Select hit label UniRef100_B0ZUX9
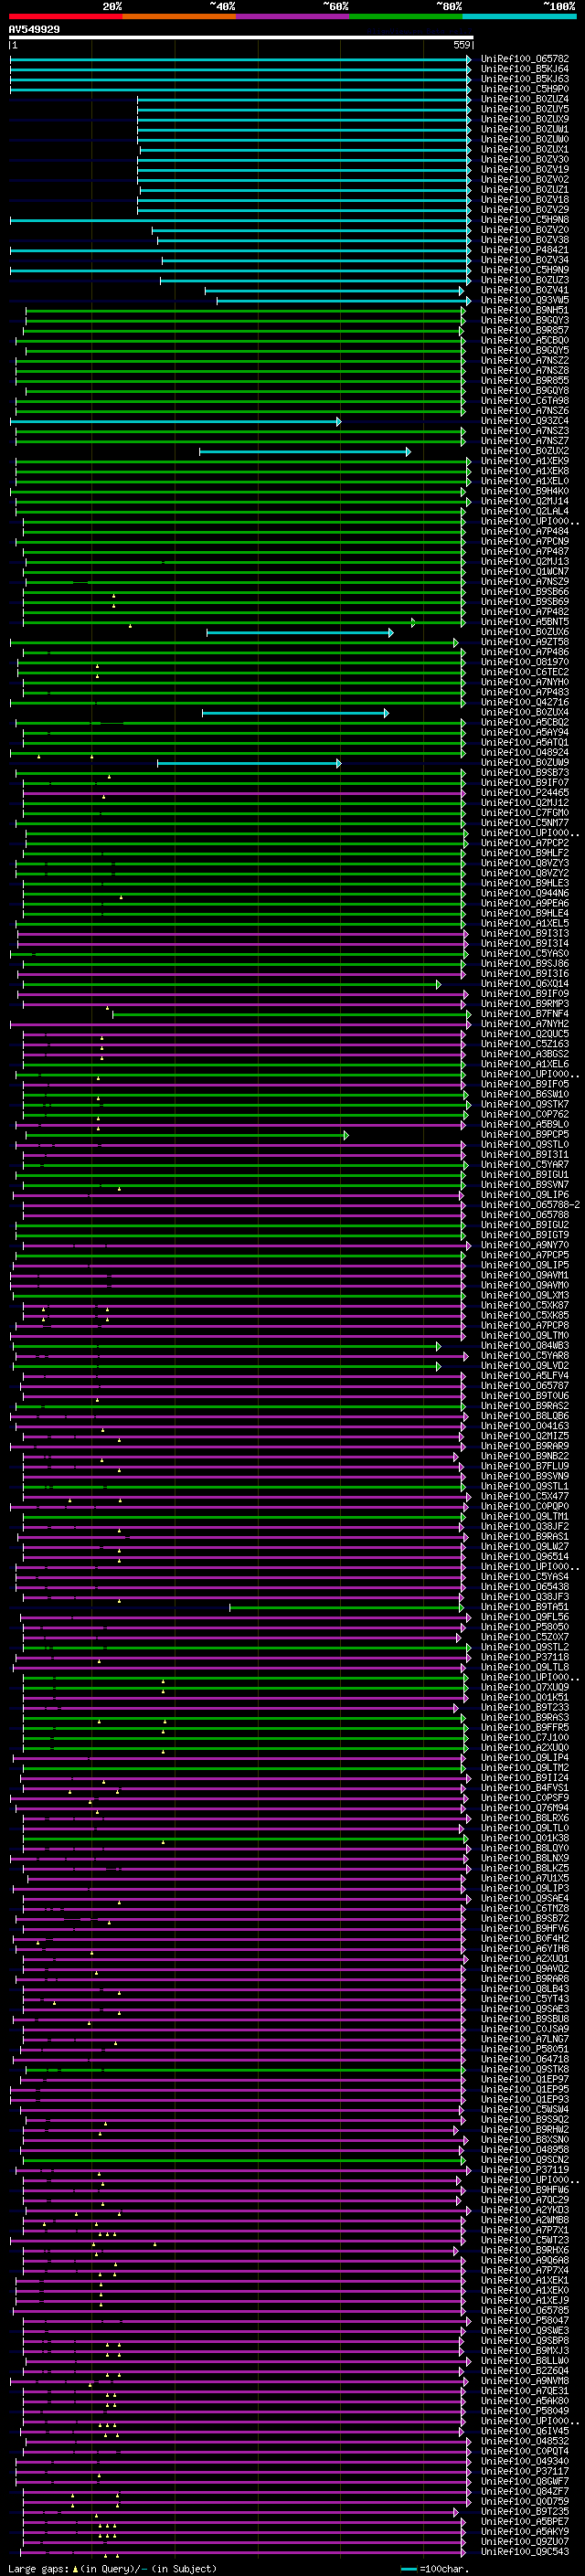Screen dimensions: 585x2576 pos(525,119)
